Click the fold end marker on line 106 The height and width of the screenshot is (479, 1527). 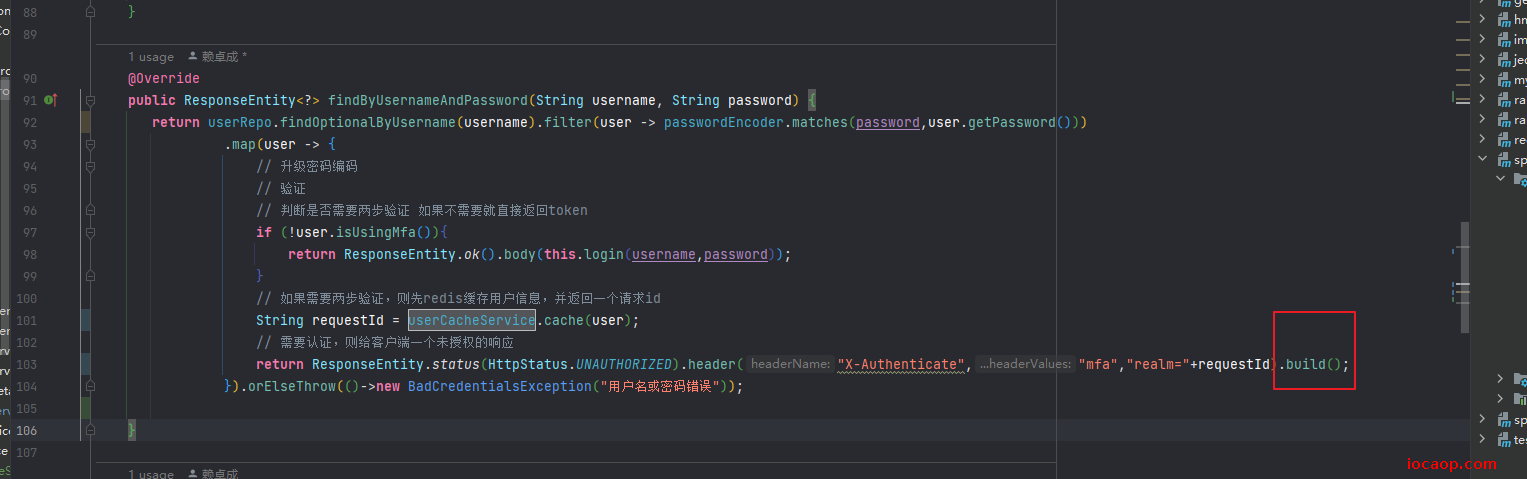tap(90, 430)
